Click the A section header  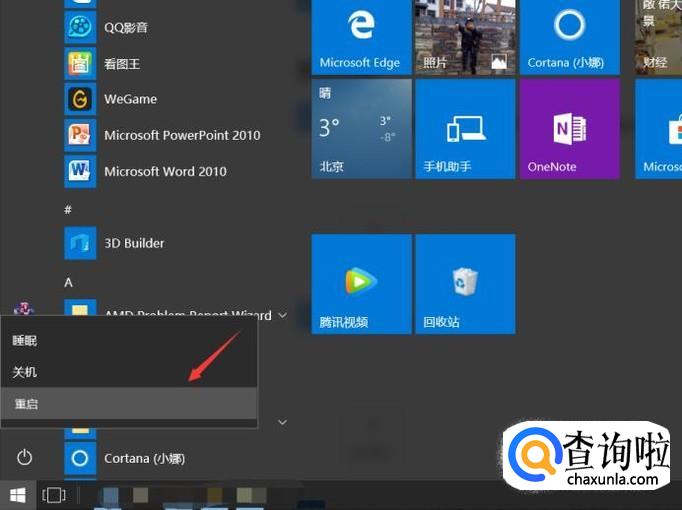(68, 283)
